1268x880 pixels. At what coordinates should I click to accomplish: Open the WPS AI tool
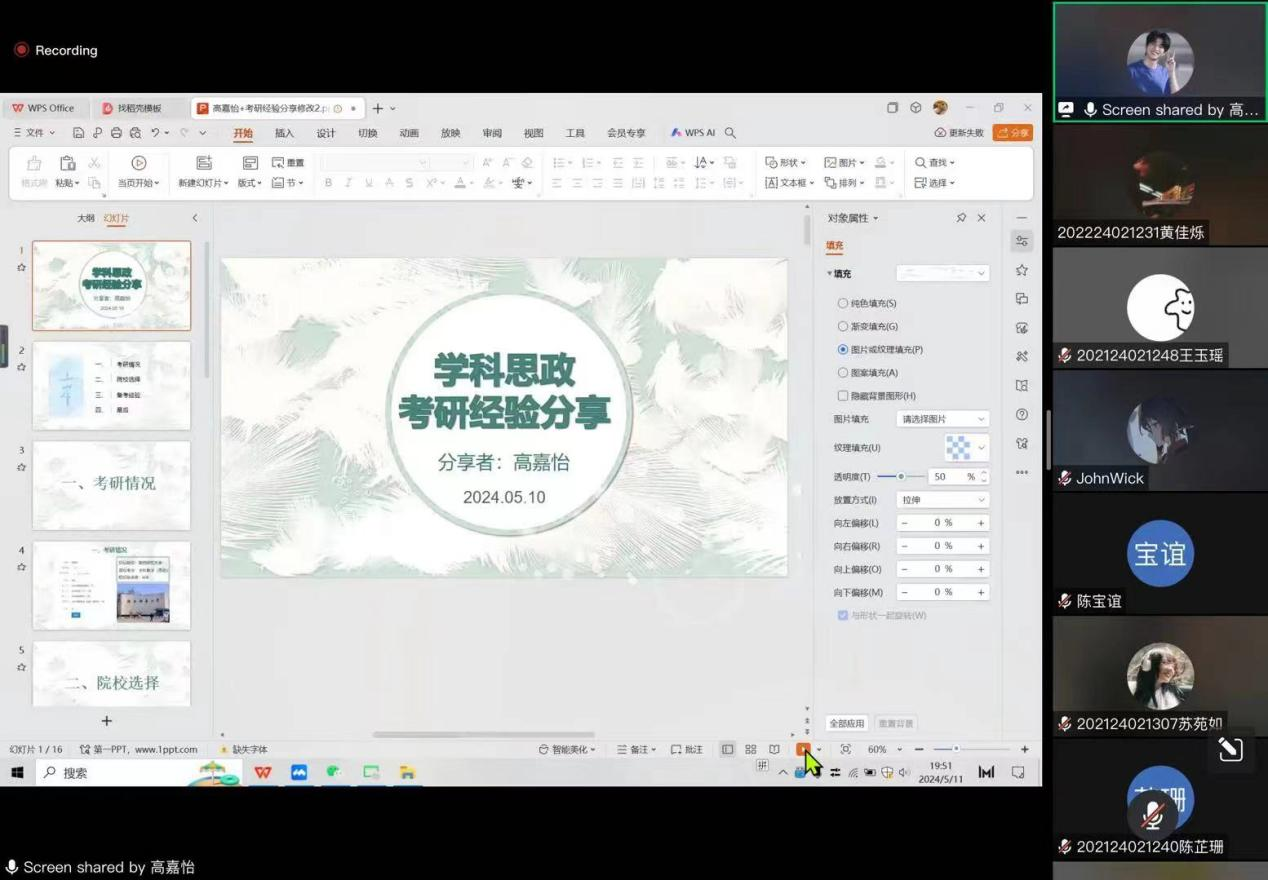[x=692, y=133]
